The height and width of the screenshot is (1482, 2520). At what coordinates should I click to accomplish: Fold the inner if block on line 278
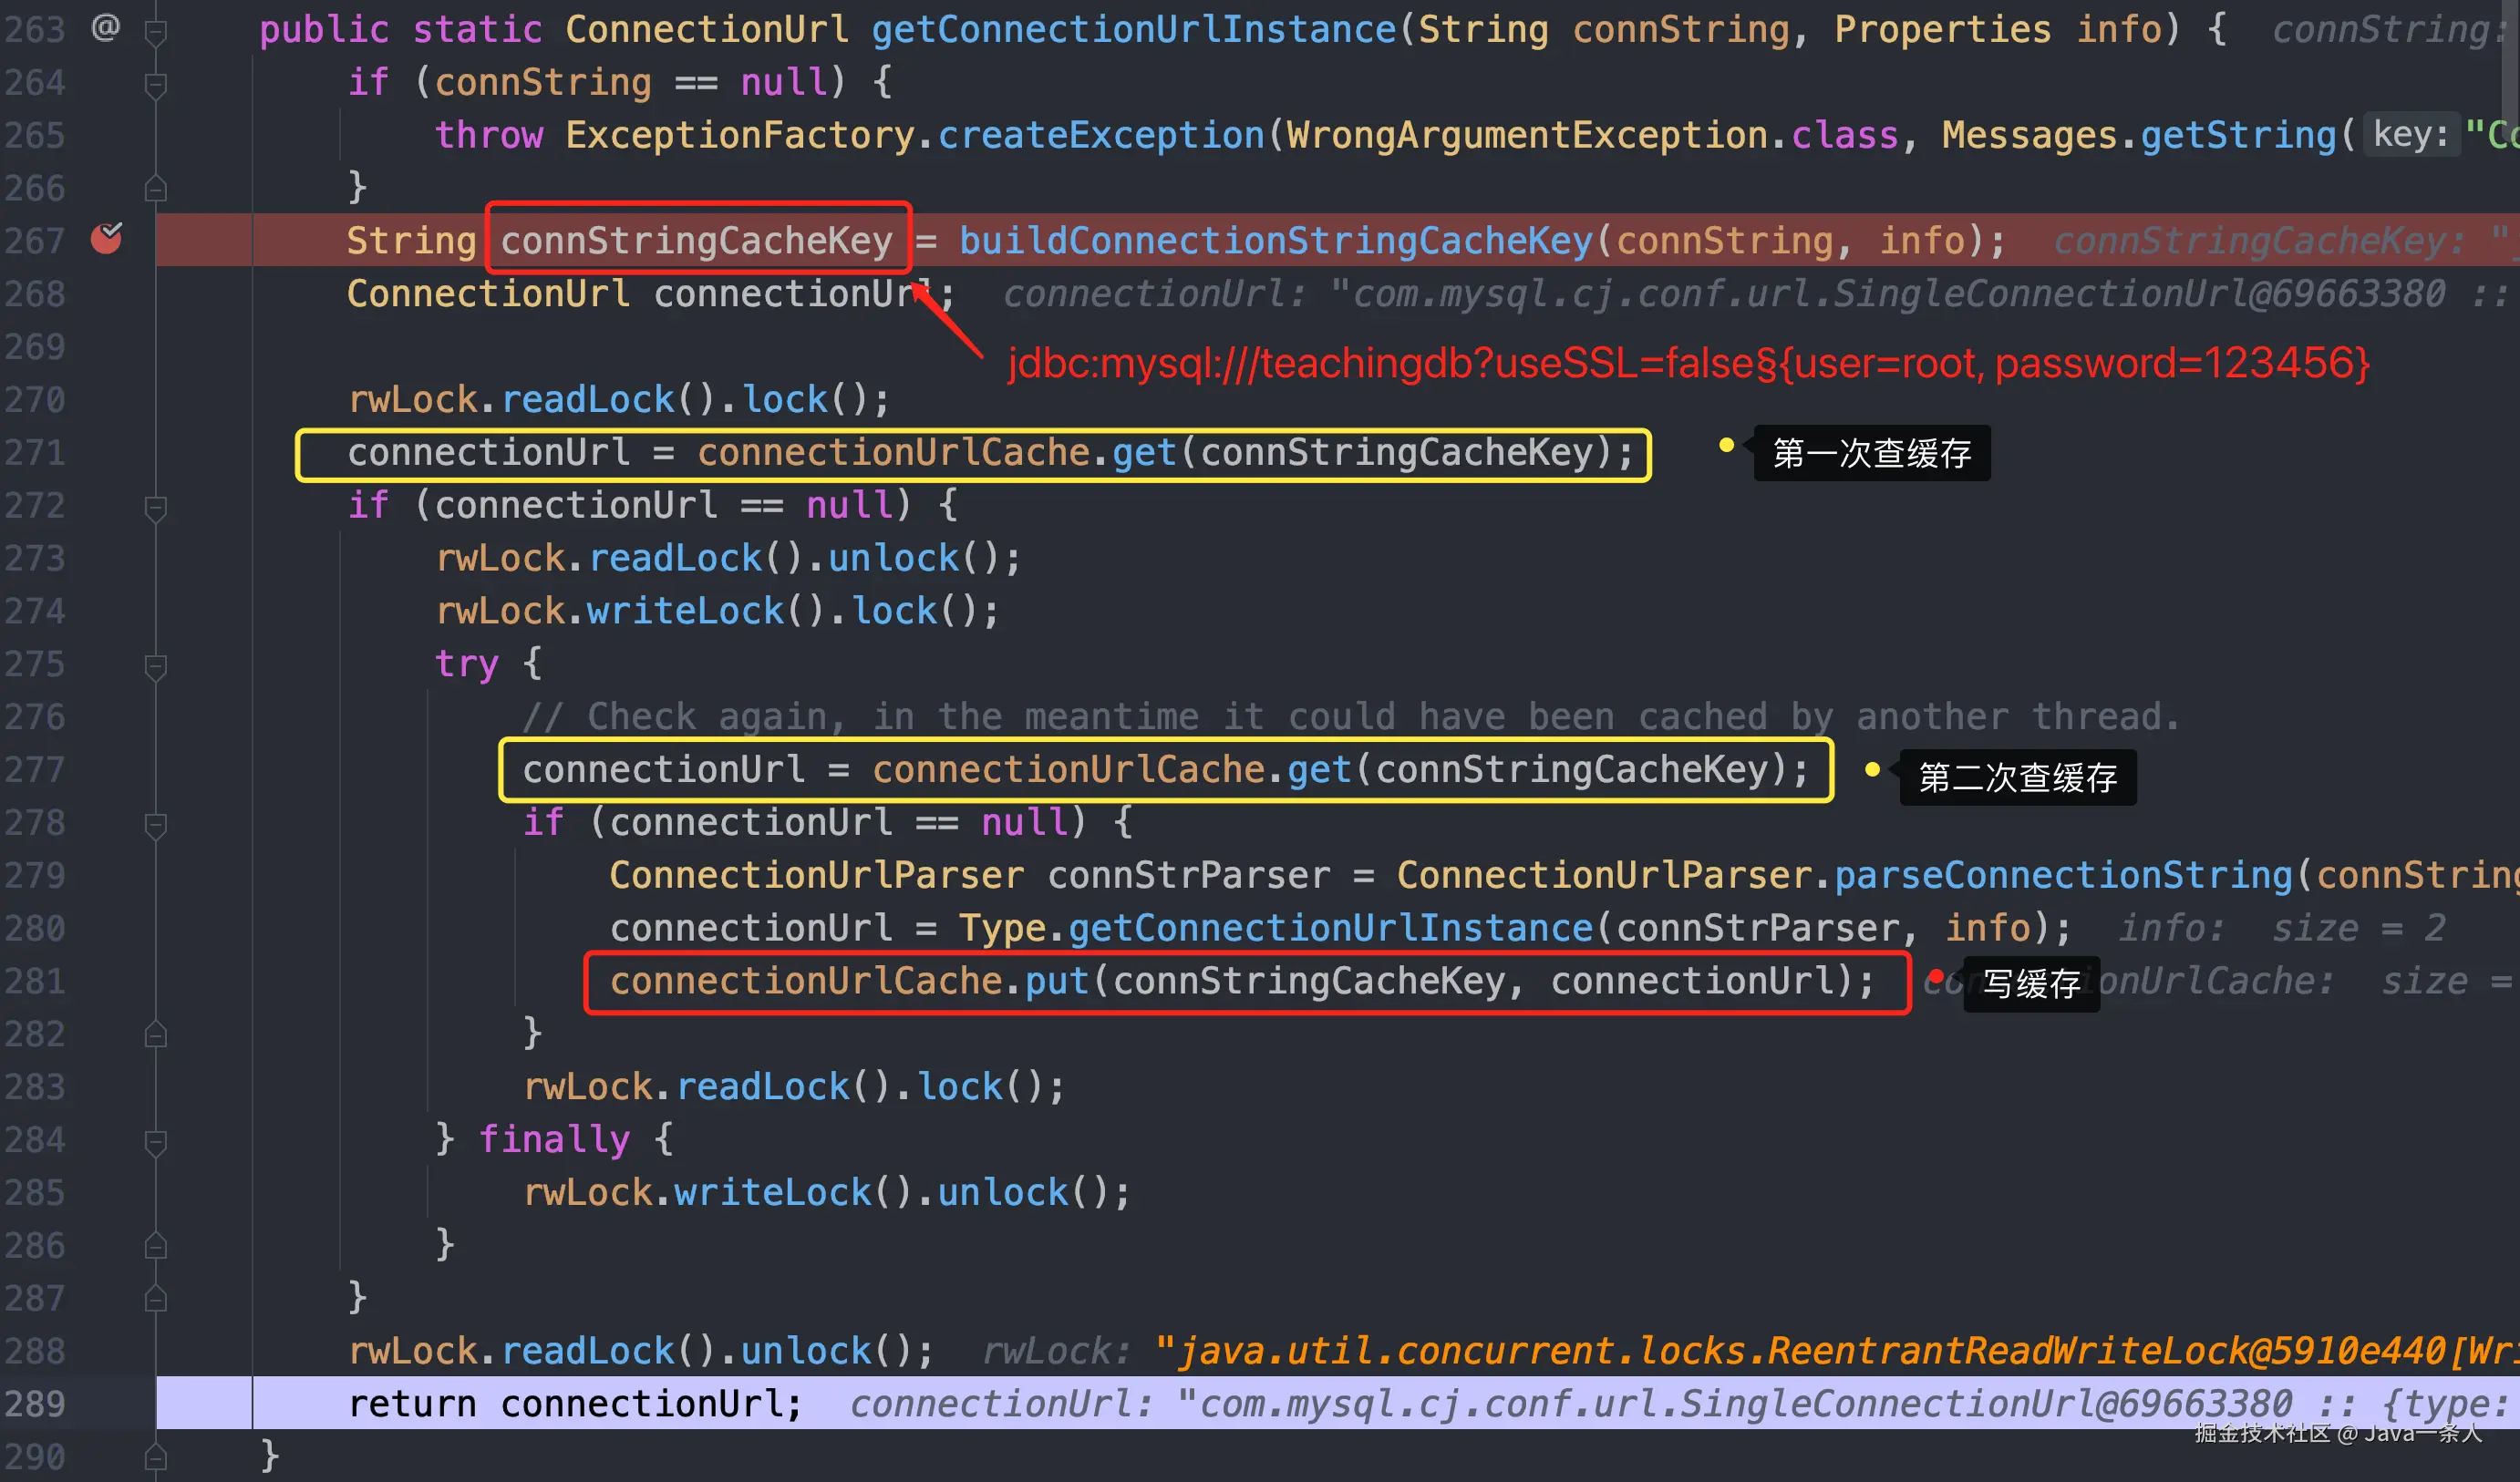pyautogui.click(x=155, y=825)
